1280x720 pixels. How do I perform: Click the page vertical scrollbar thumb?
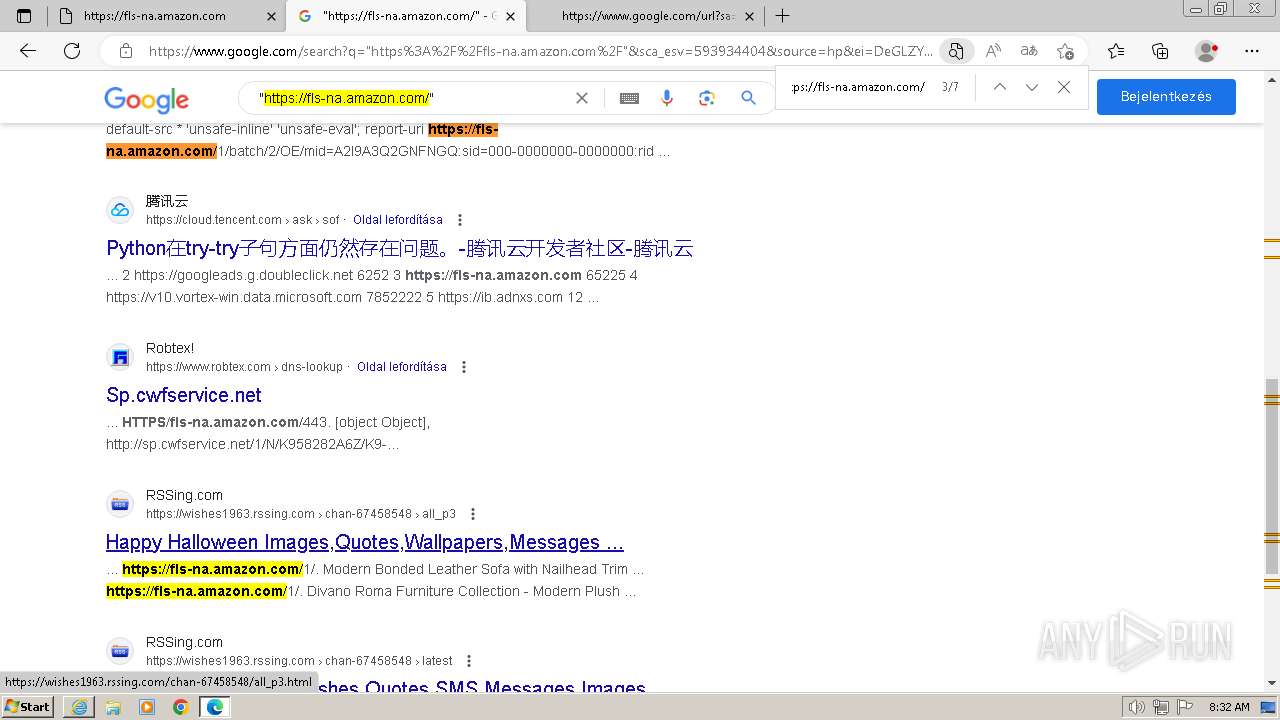(x=1272, y=477)
